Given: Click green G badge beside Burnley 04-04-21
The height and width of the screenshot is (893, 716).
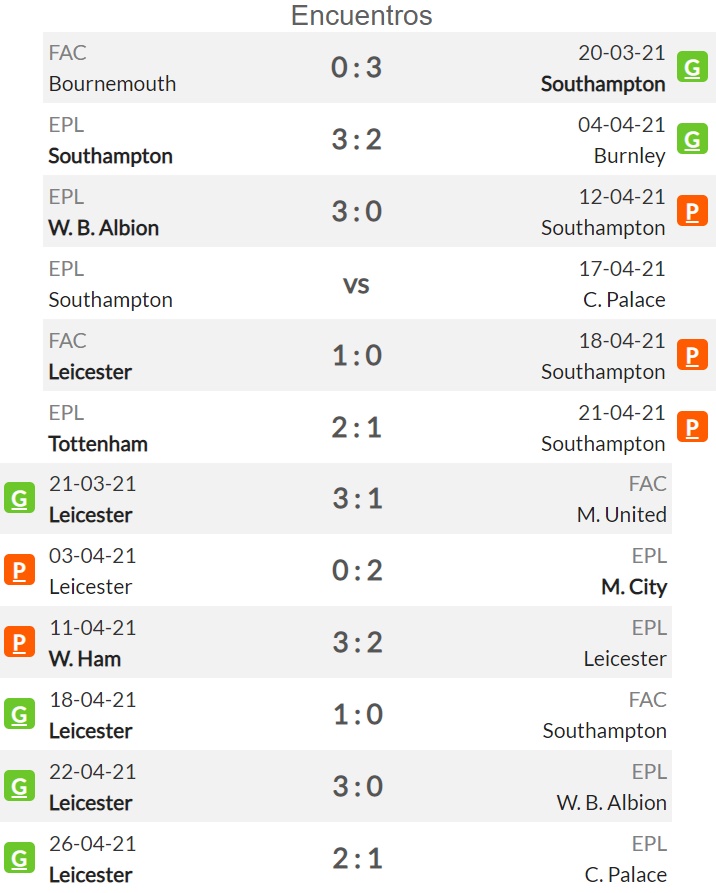Looking at the screenshot, I should 692,139.
